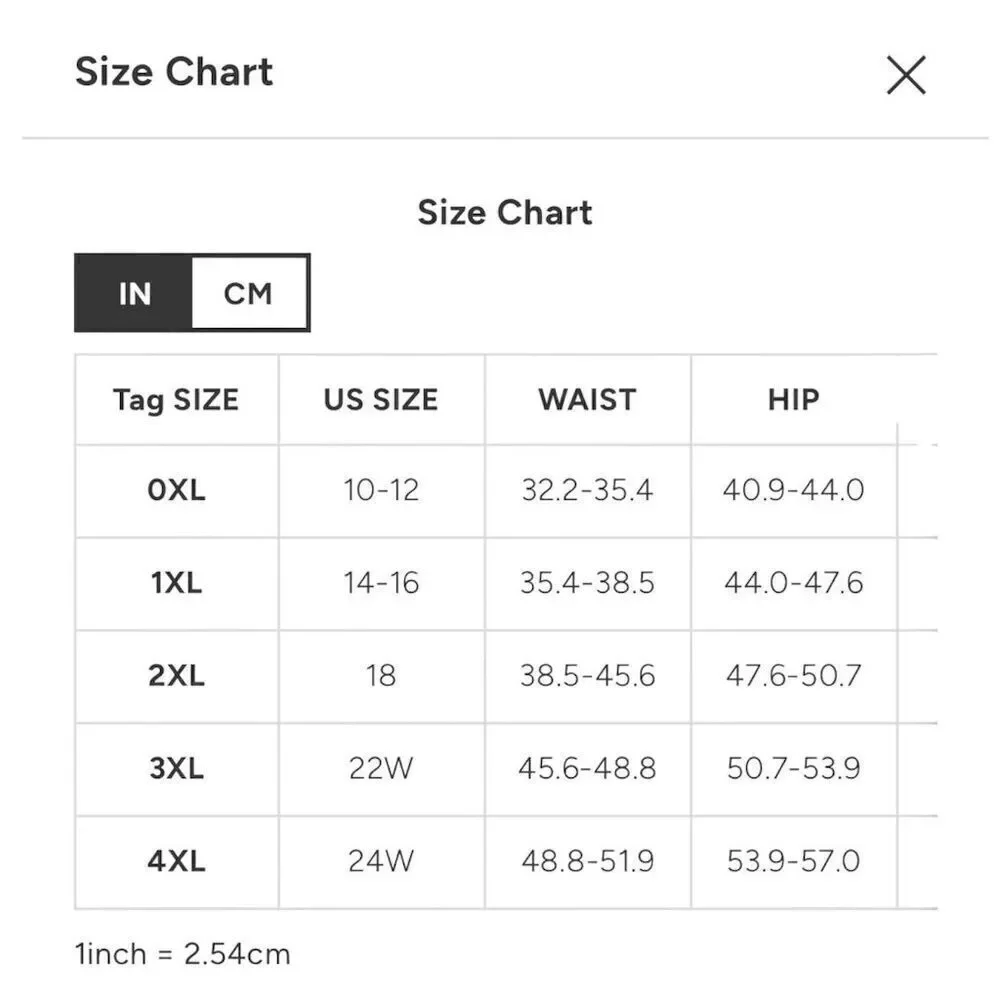Select the 2XL size row label
Image resolution: width=1000 pixels, height=1000 pixels.
[177, 675]
